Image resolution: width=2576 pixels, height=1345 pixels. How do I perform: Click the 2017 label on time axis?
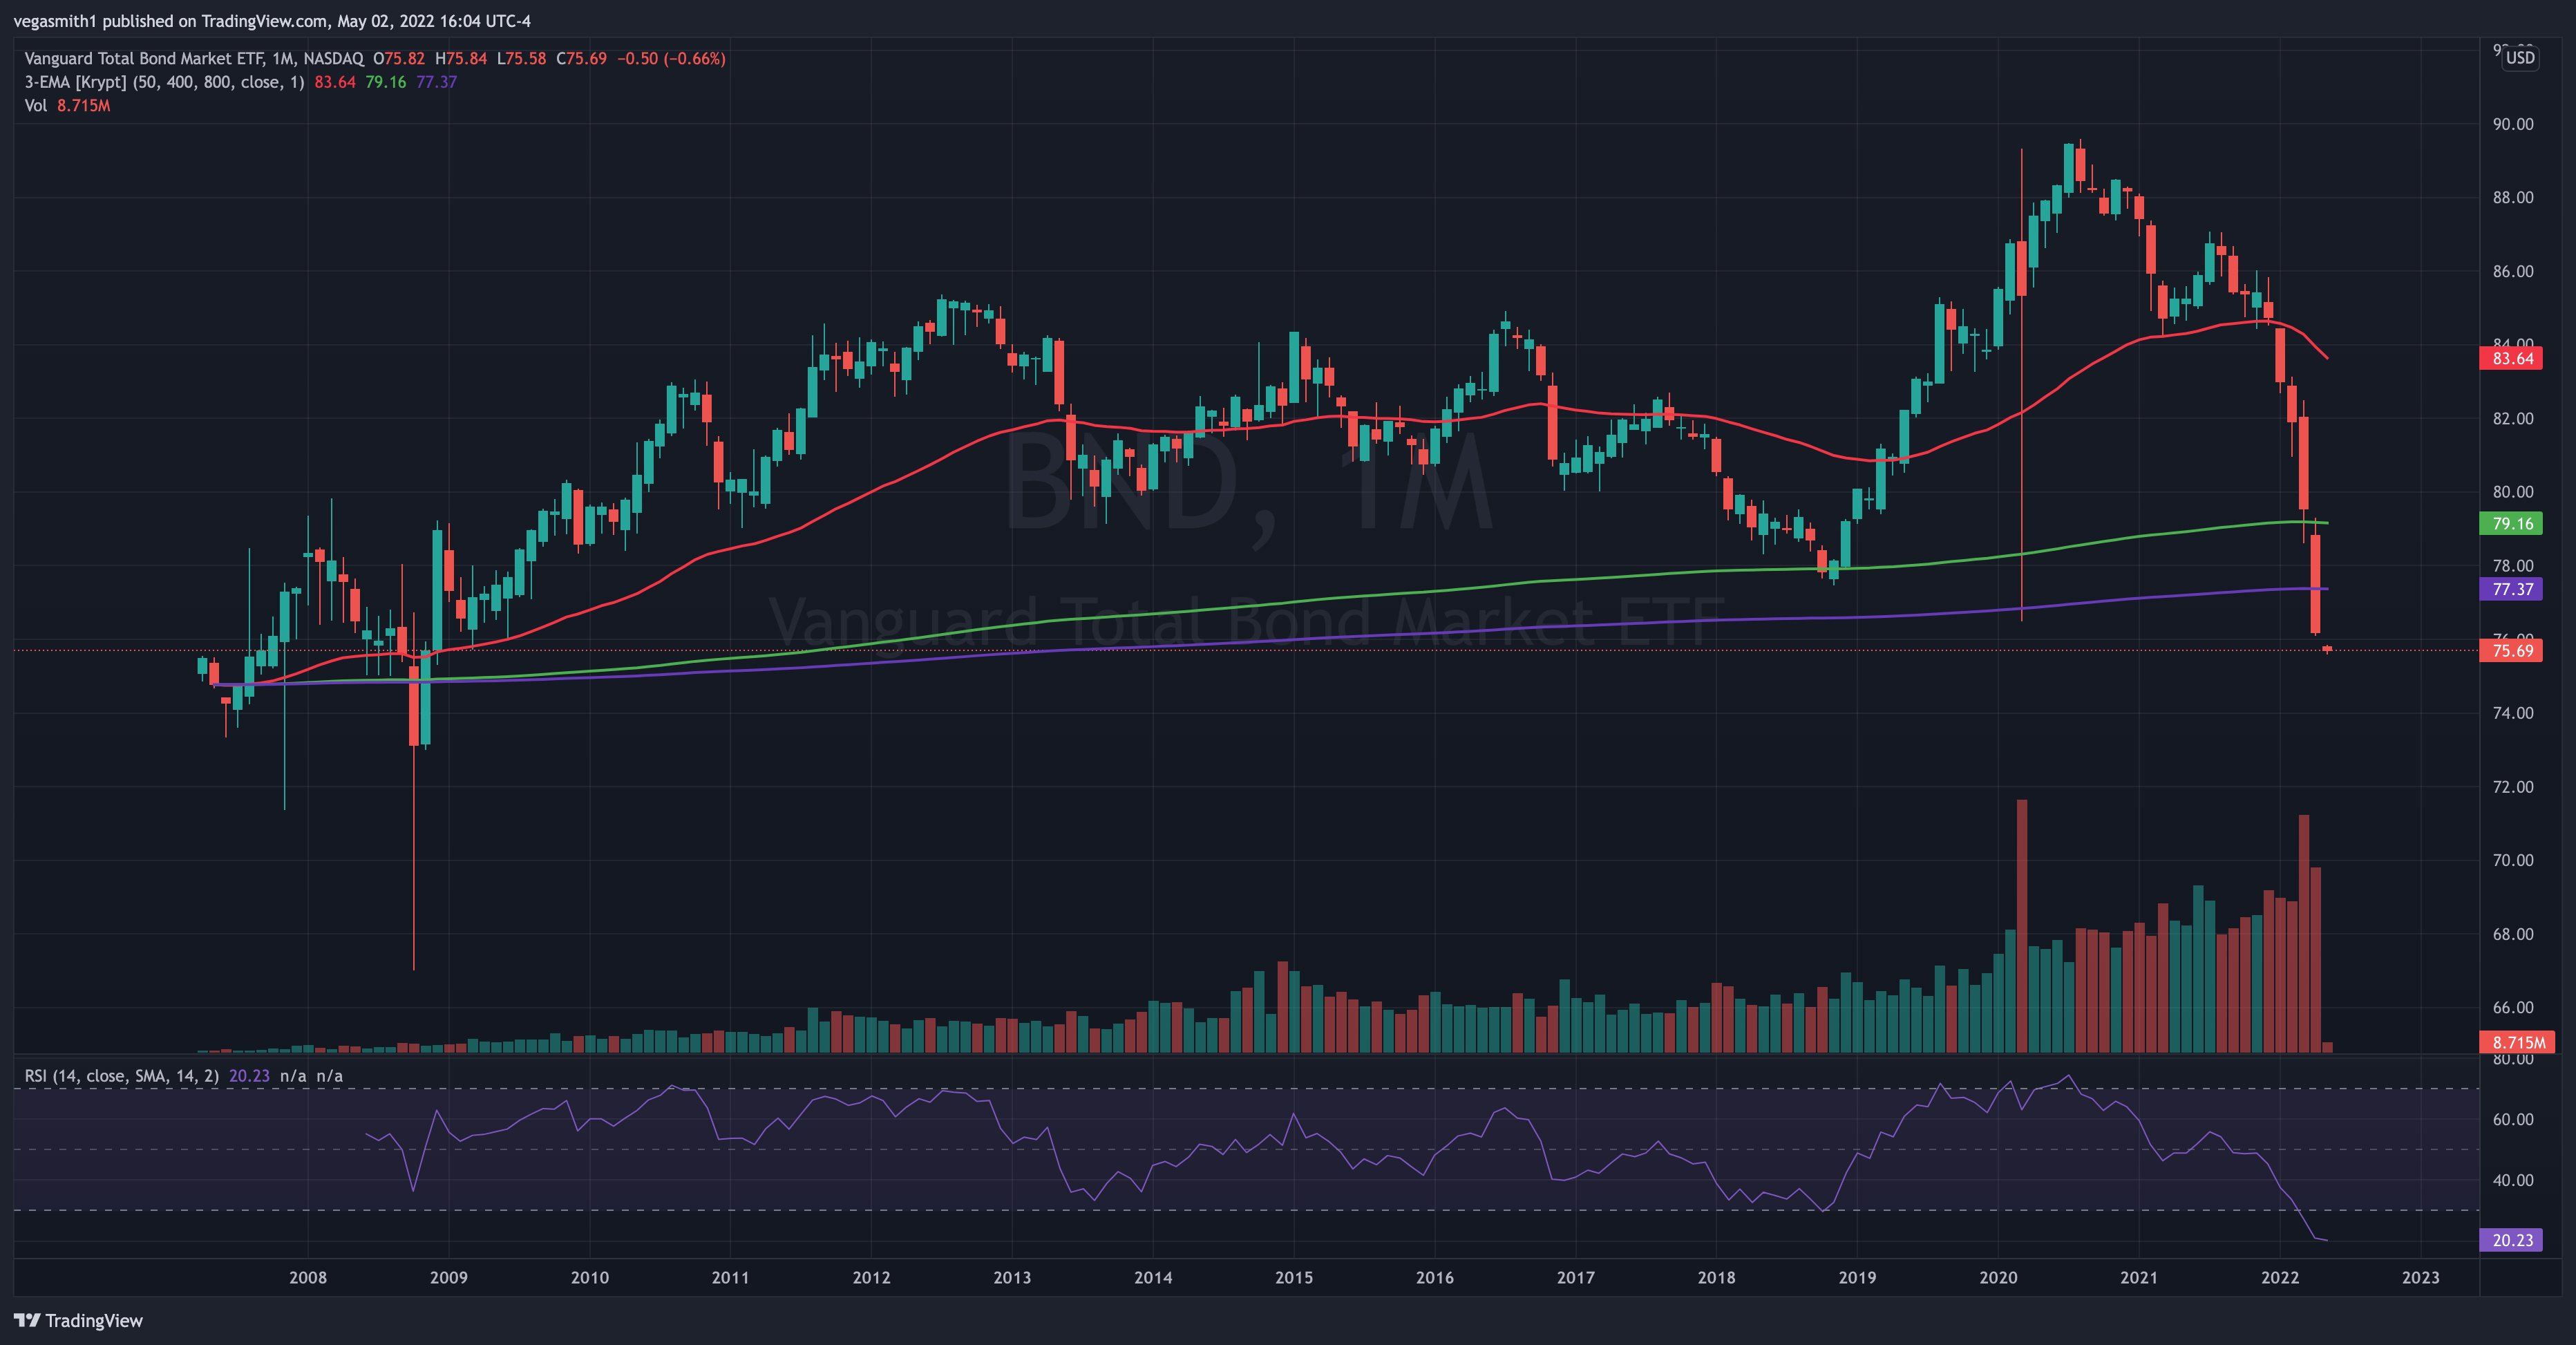(1576, 1277)
